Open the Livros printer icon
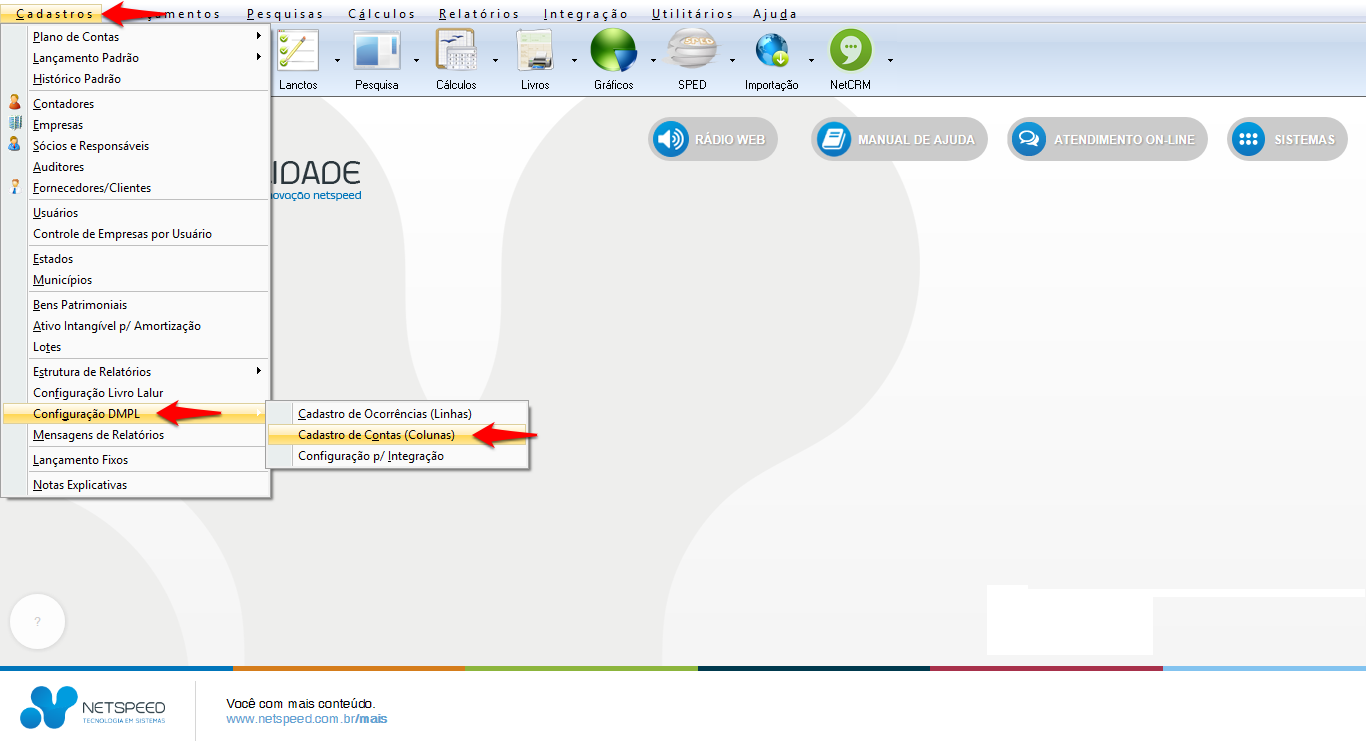1366x747 pixels. click(535, 50)
